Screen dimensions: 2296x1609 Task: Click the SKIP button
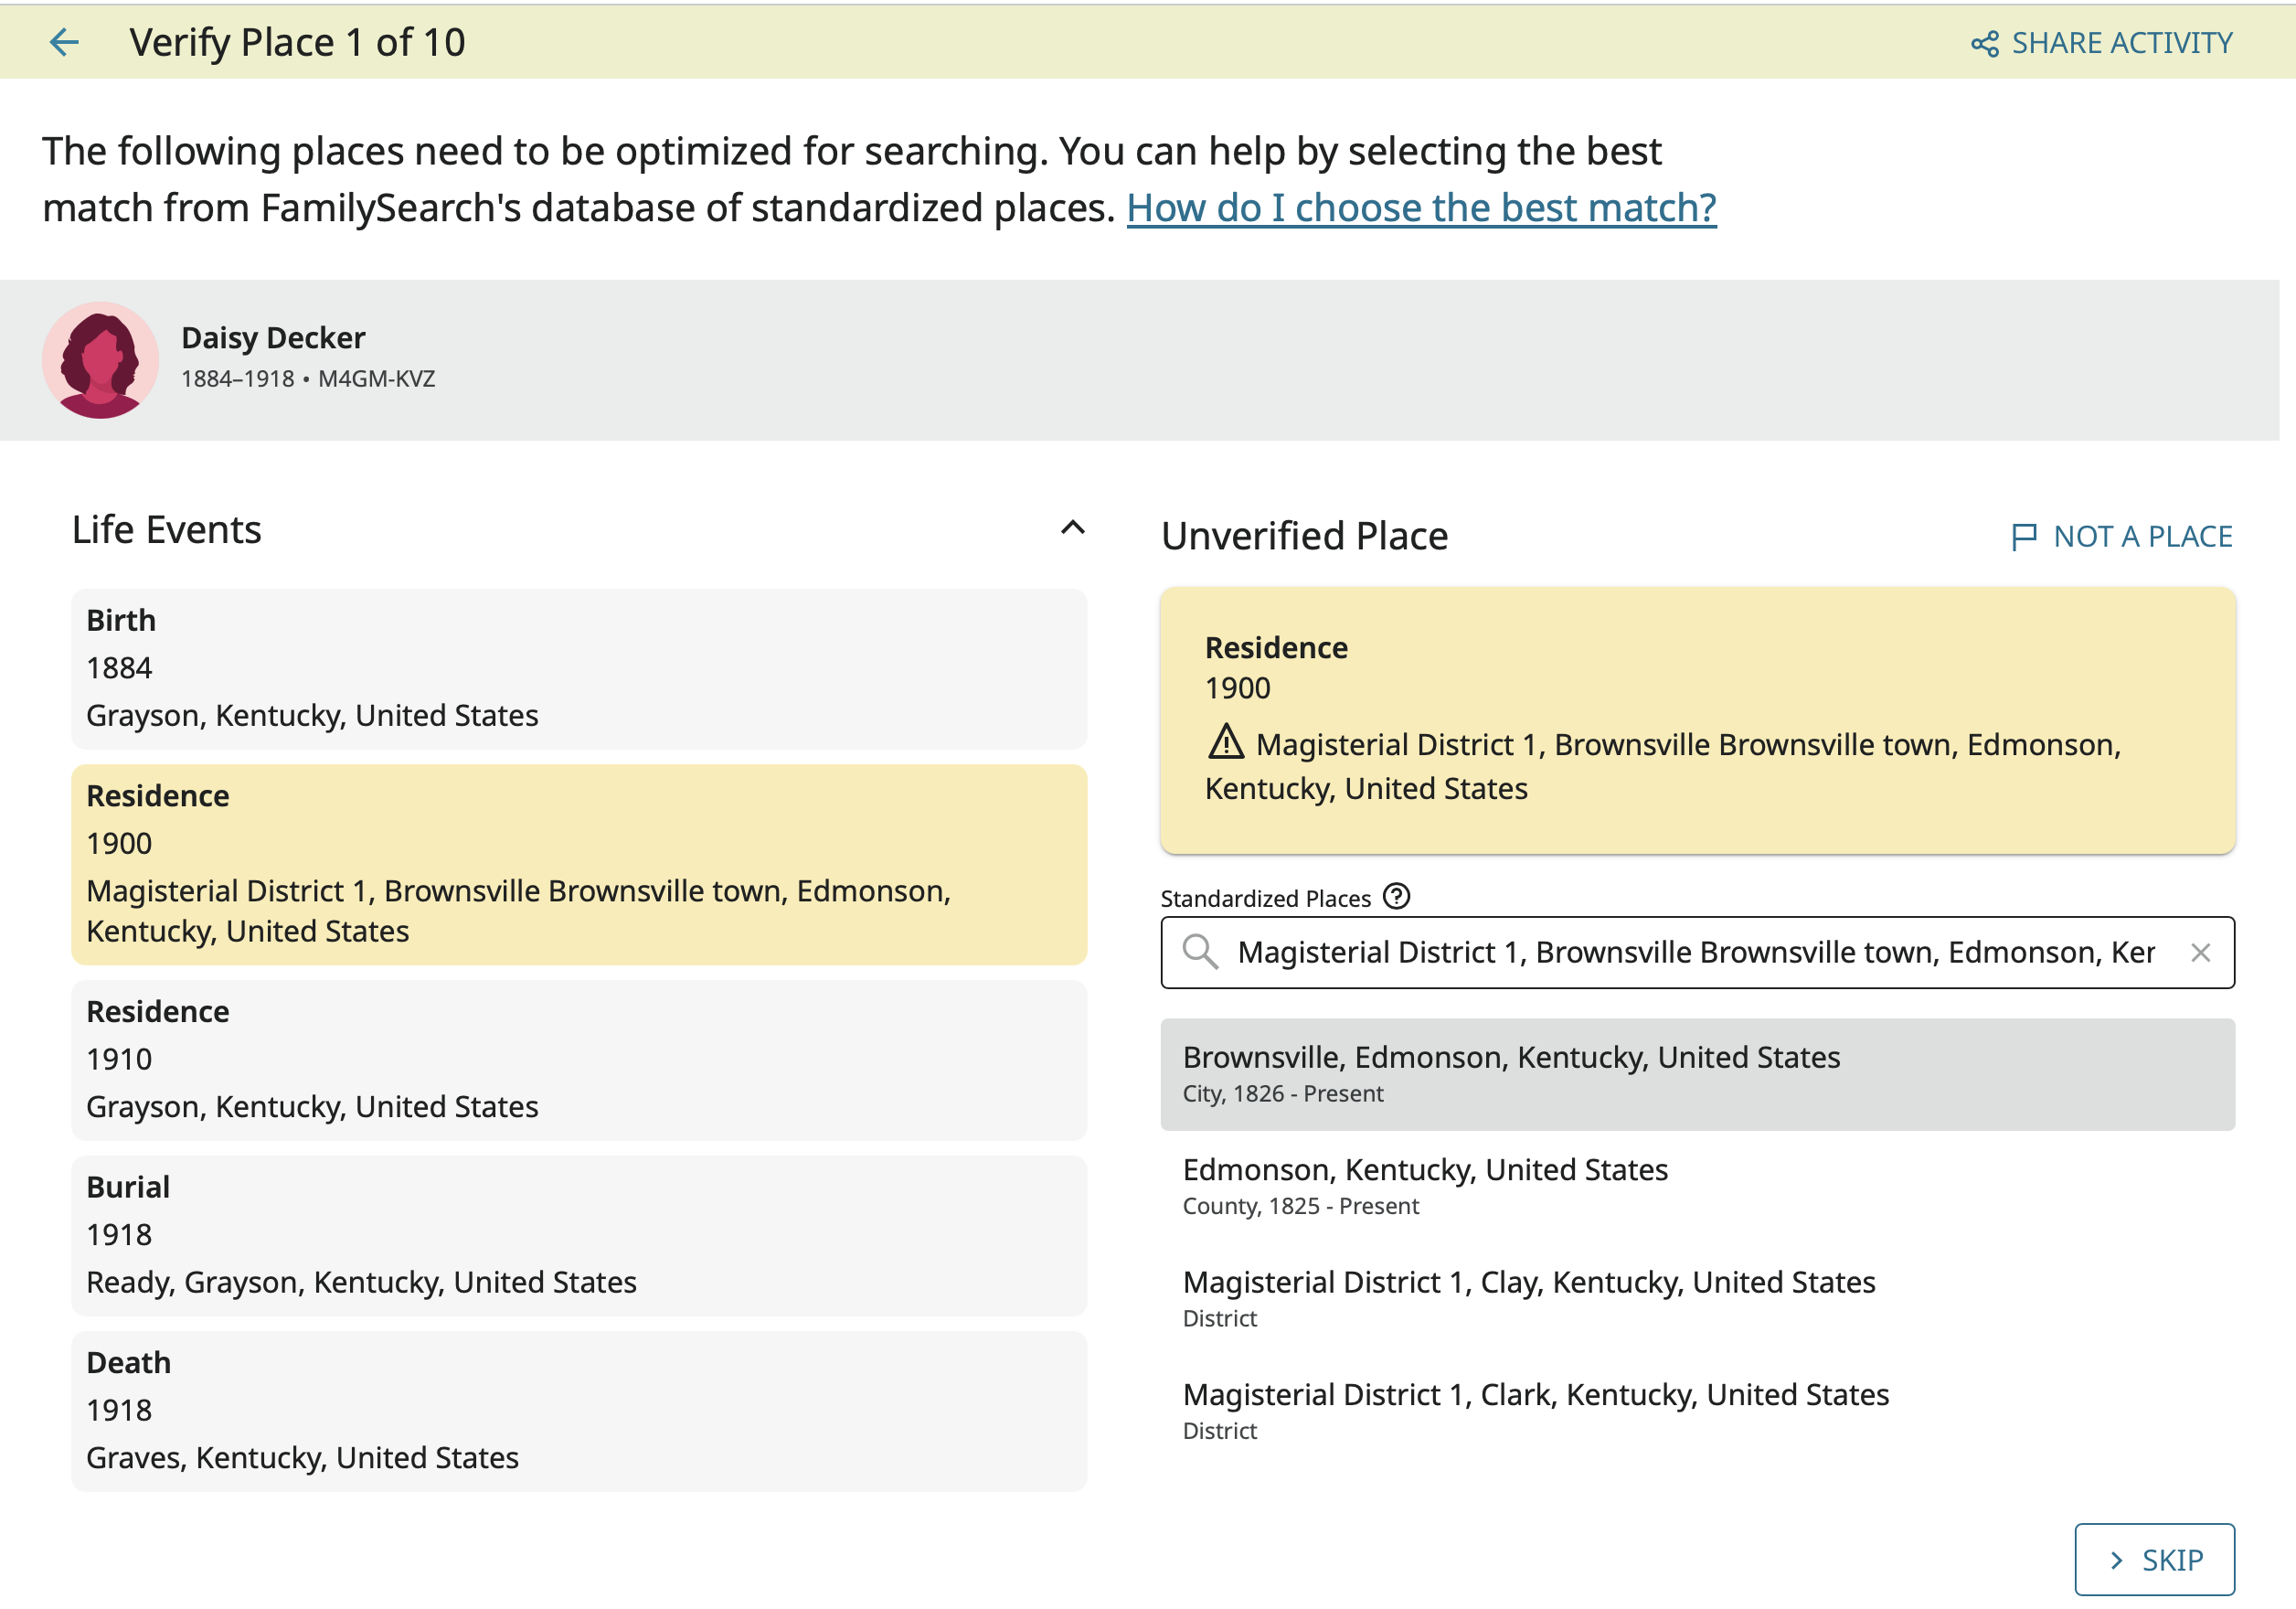pos(2154,1559)
